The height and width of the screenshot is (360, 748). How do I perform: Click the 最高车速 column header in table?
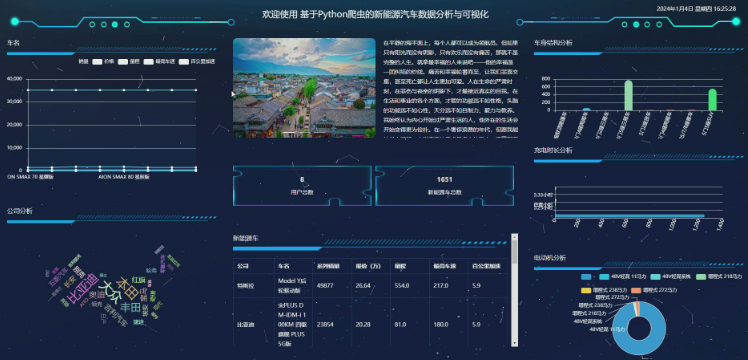[x=448, y=266]
